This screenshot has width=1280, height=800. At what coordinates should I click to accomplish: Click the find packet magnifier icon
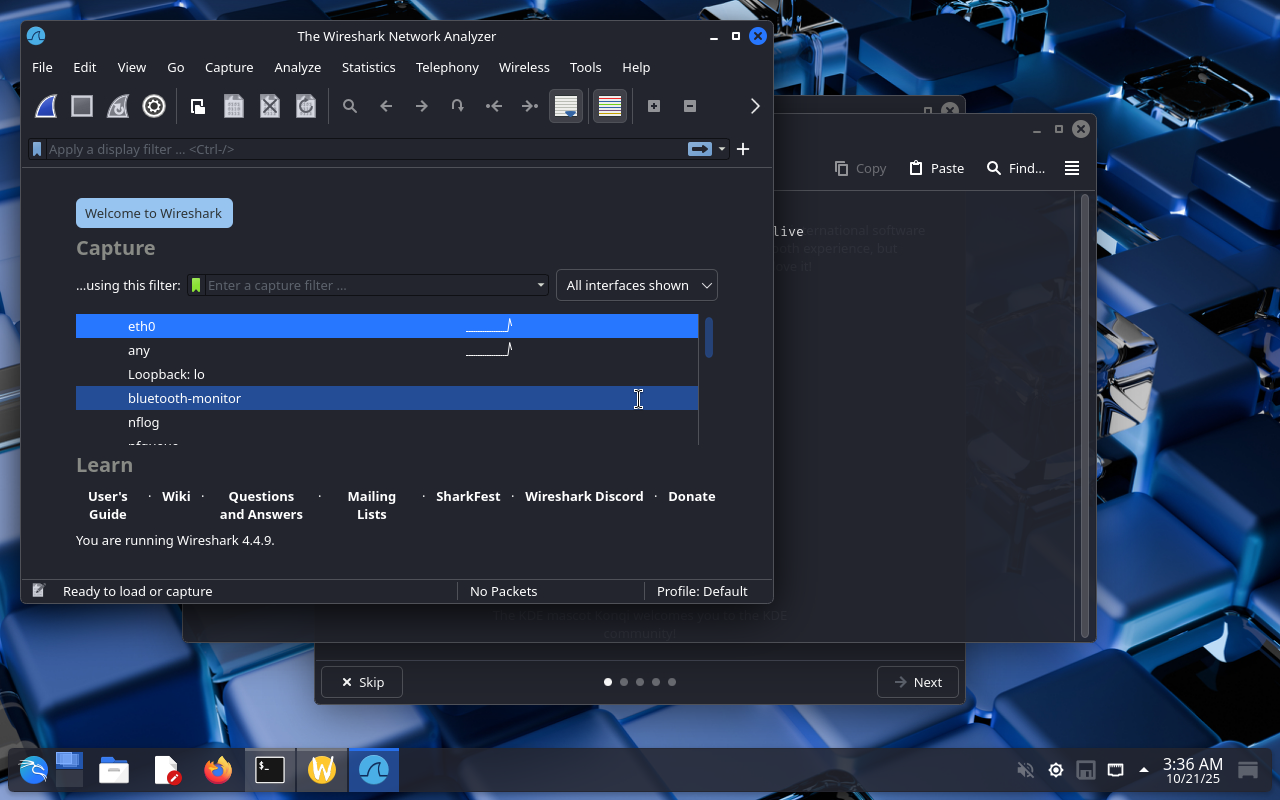tap(350, 106)
